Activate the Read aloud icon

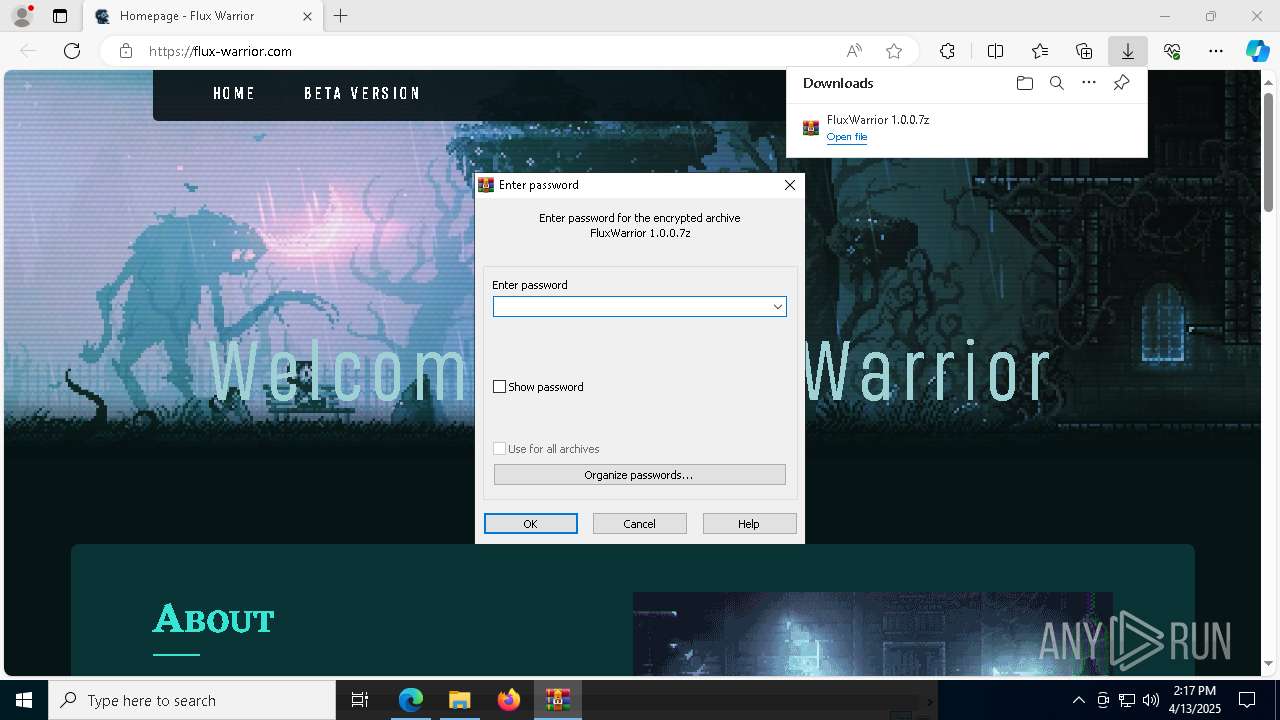(x=854, y=51)
